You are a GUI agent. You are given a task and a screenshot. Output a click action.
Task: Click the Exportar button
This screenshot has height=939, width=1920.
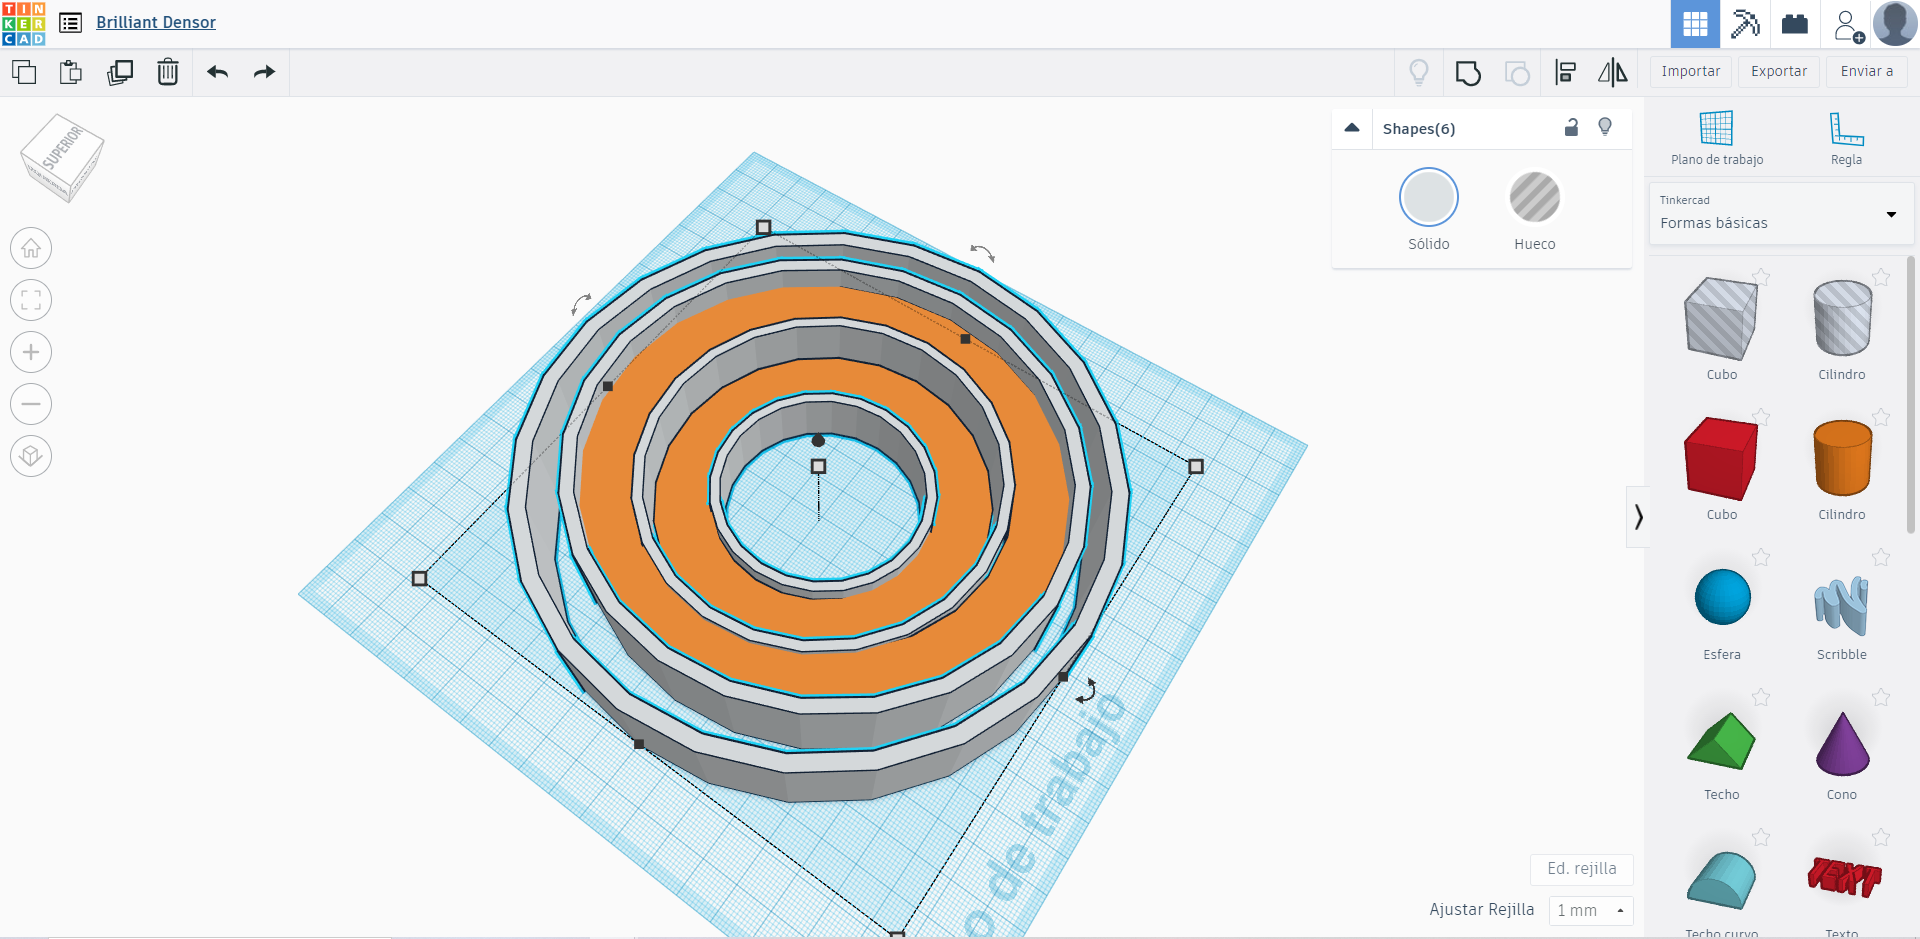click(x=1779, y=72)
